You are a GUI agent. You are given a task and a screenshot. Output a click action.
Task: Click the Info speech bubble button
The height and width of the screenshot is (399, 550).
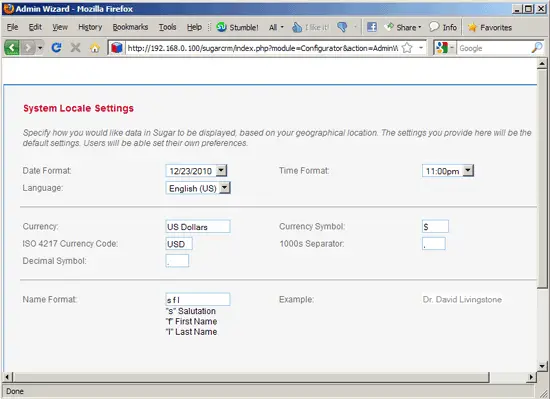[x=443, y=27]
